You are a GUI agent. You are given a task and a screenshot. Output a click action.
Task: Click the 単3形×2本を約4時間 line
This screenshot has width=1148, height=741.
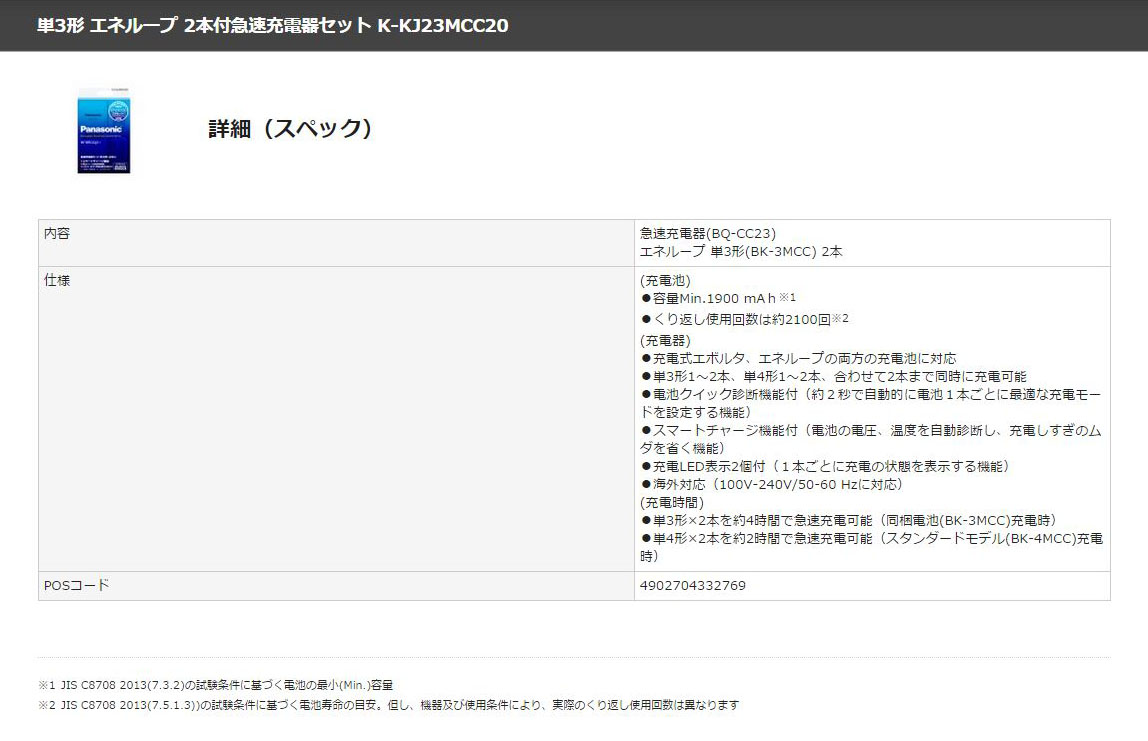[849, 521]
